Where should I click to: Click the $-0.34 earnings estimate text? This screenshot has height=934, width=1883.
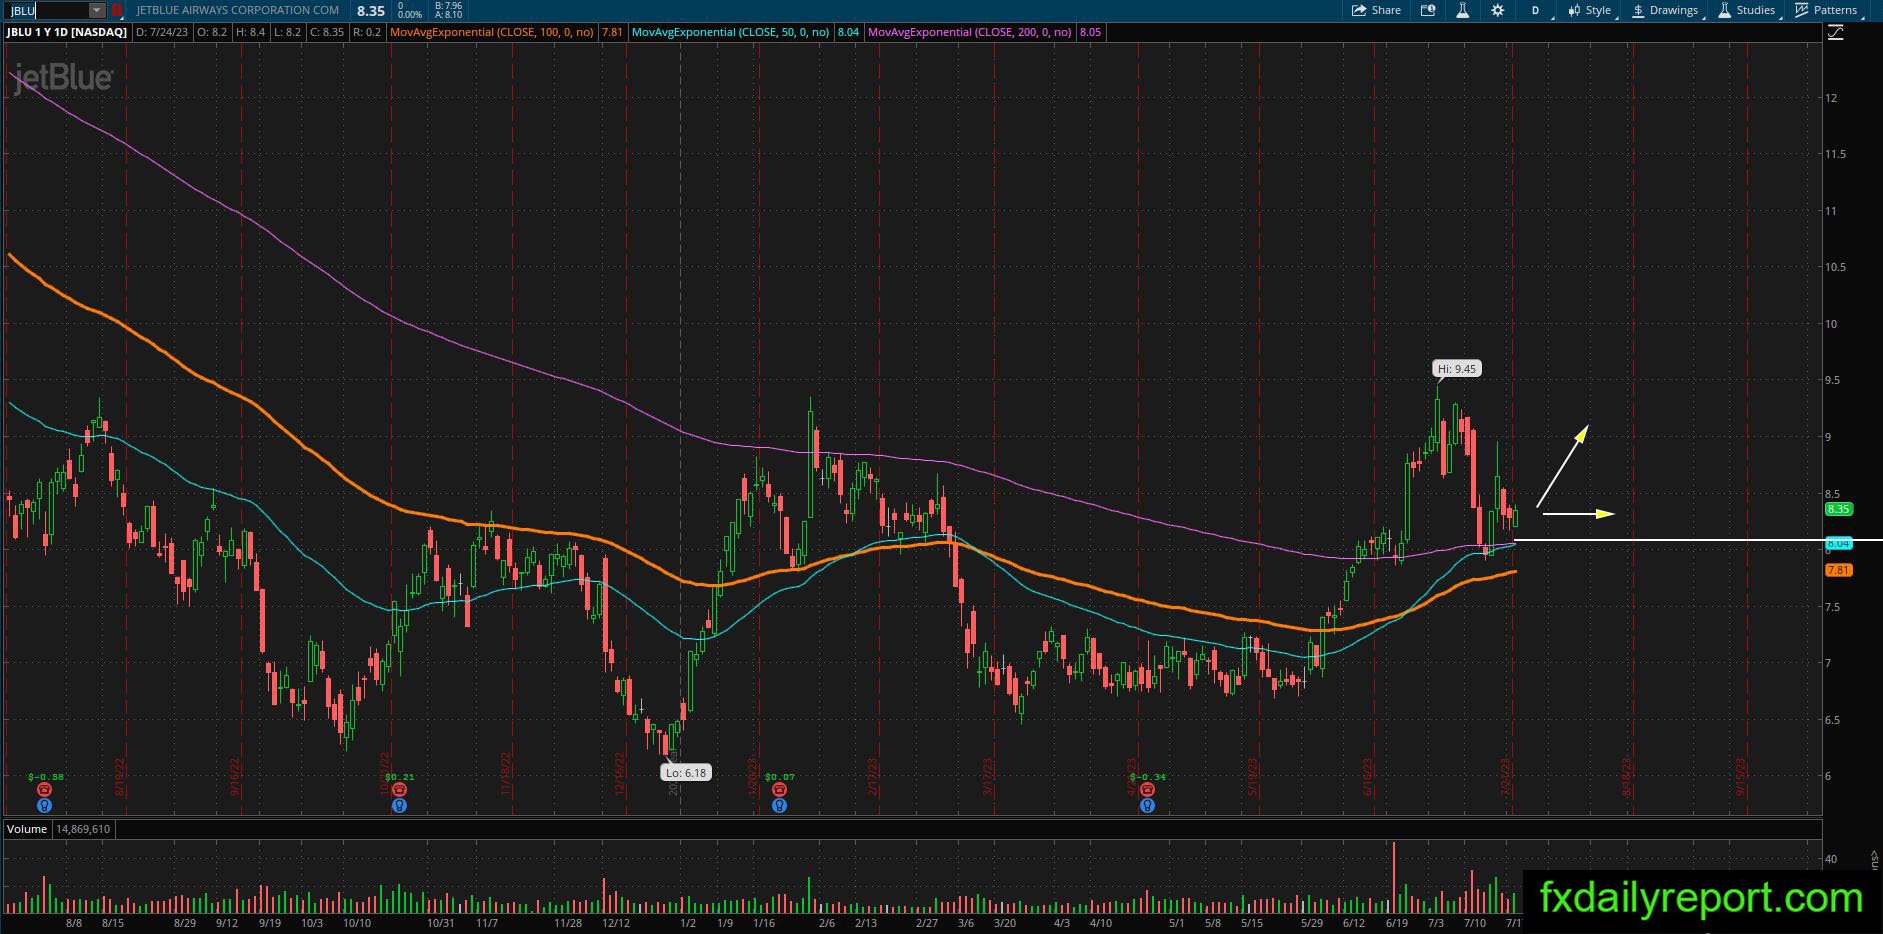[1147, 777]
